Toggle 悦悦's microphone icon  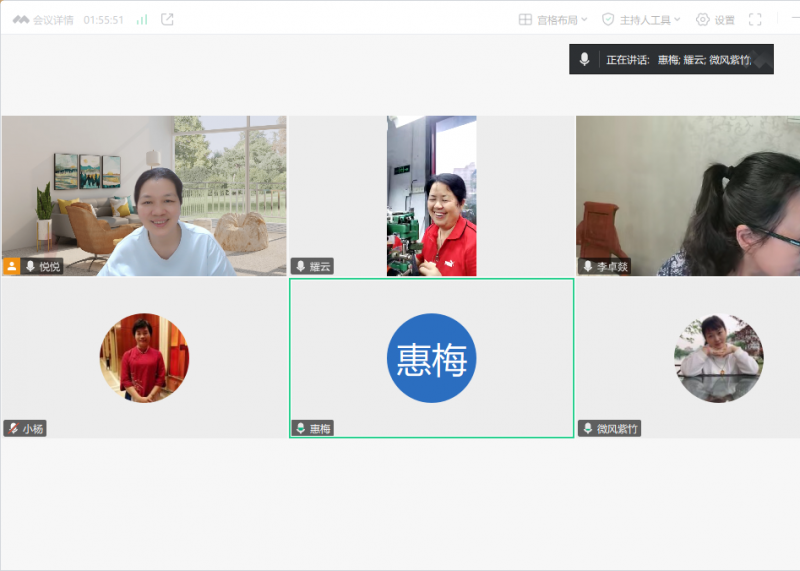pos(31,266)
